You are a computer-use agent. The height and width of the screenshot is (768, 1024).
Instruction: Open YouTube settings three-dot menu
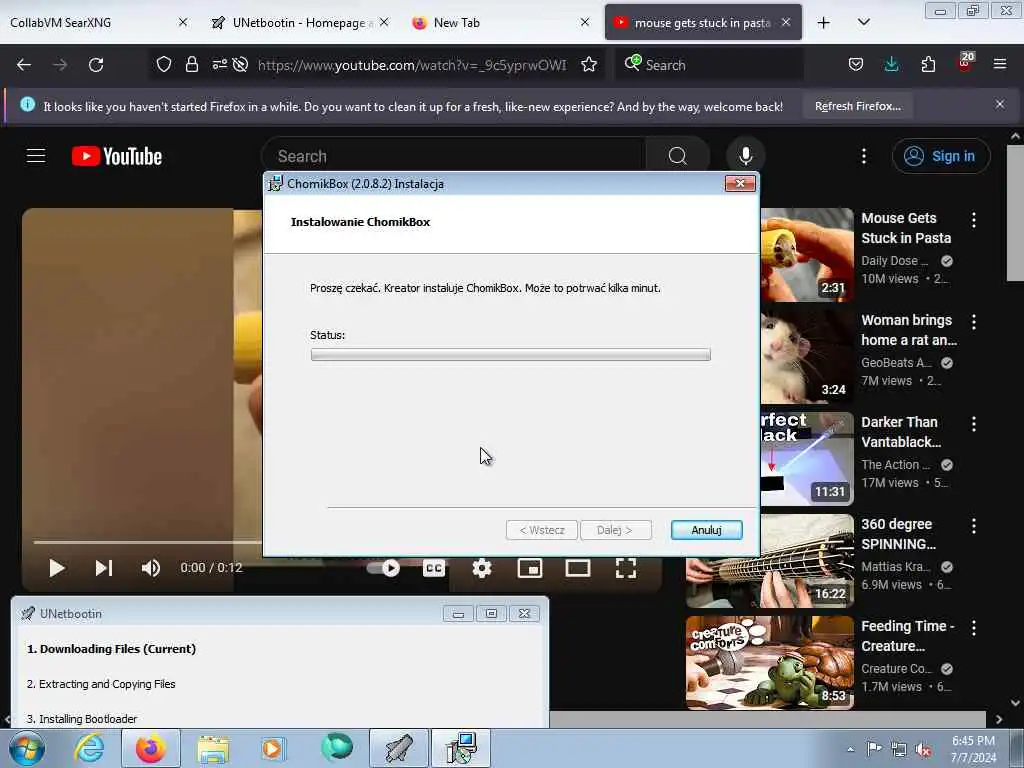[864, 156]
